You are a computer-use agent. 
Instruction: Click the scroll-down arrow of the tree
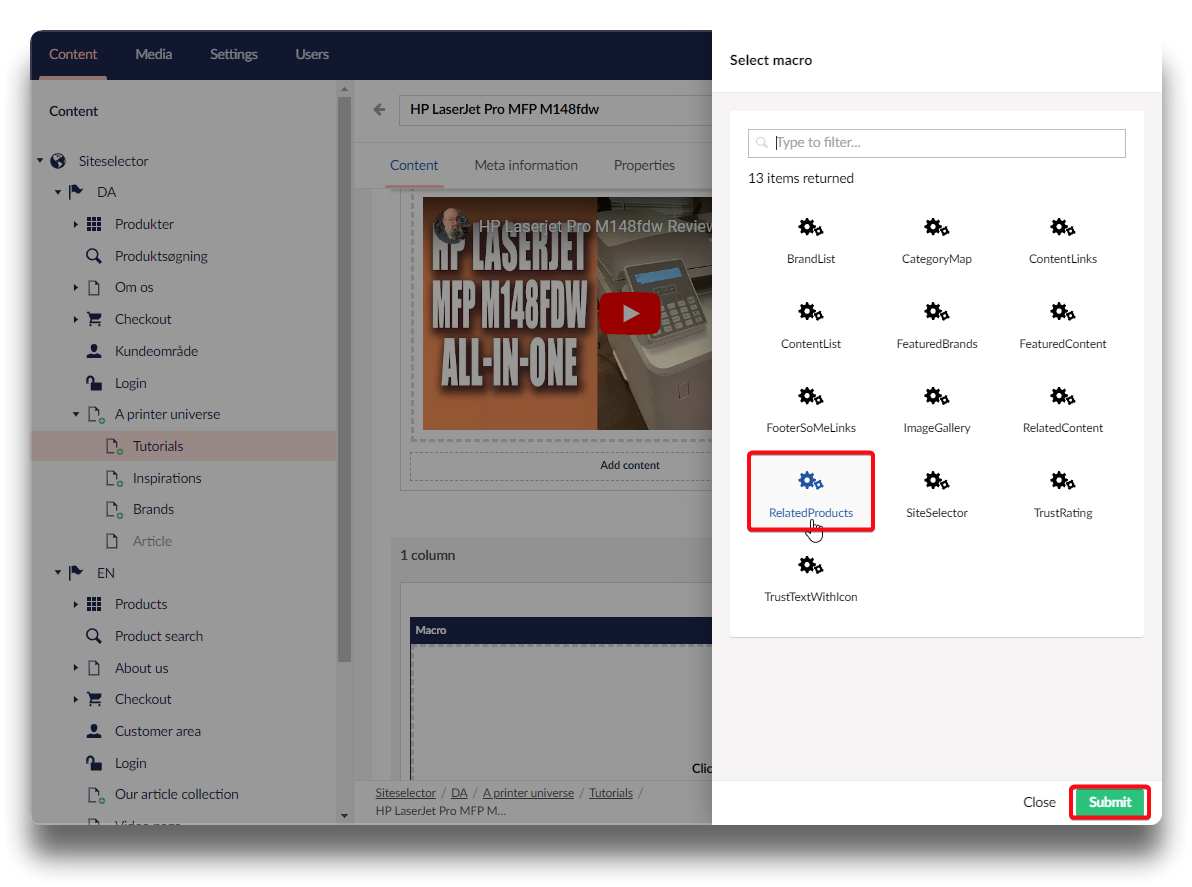click(x=344, y=816)
